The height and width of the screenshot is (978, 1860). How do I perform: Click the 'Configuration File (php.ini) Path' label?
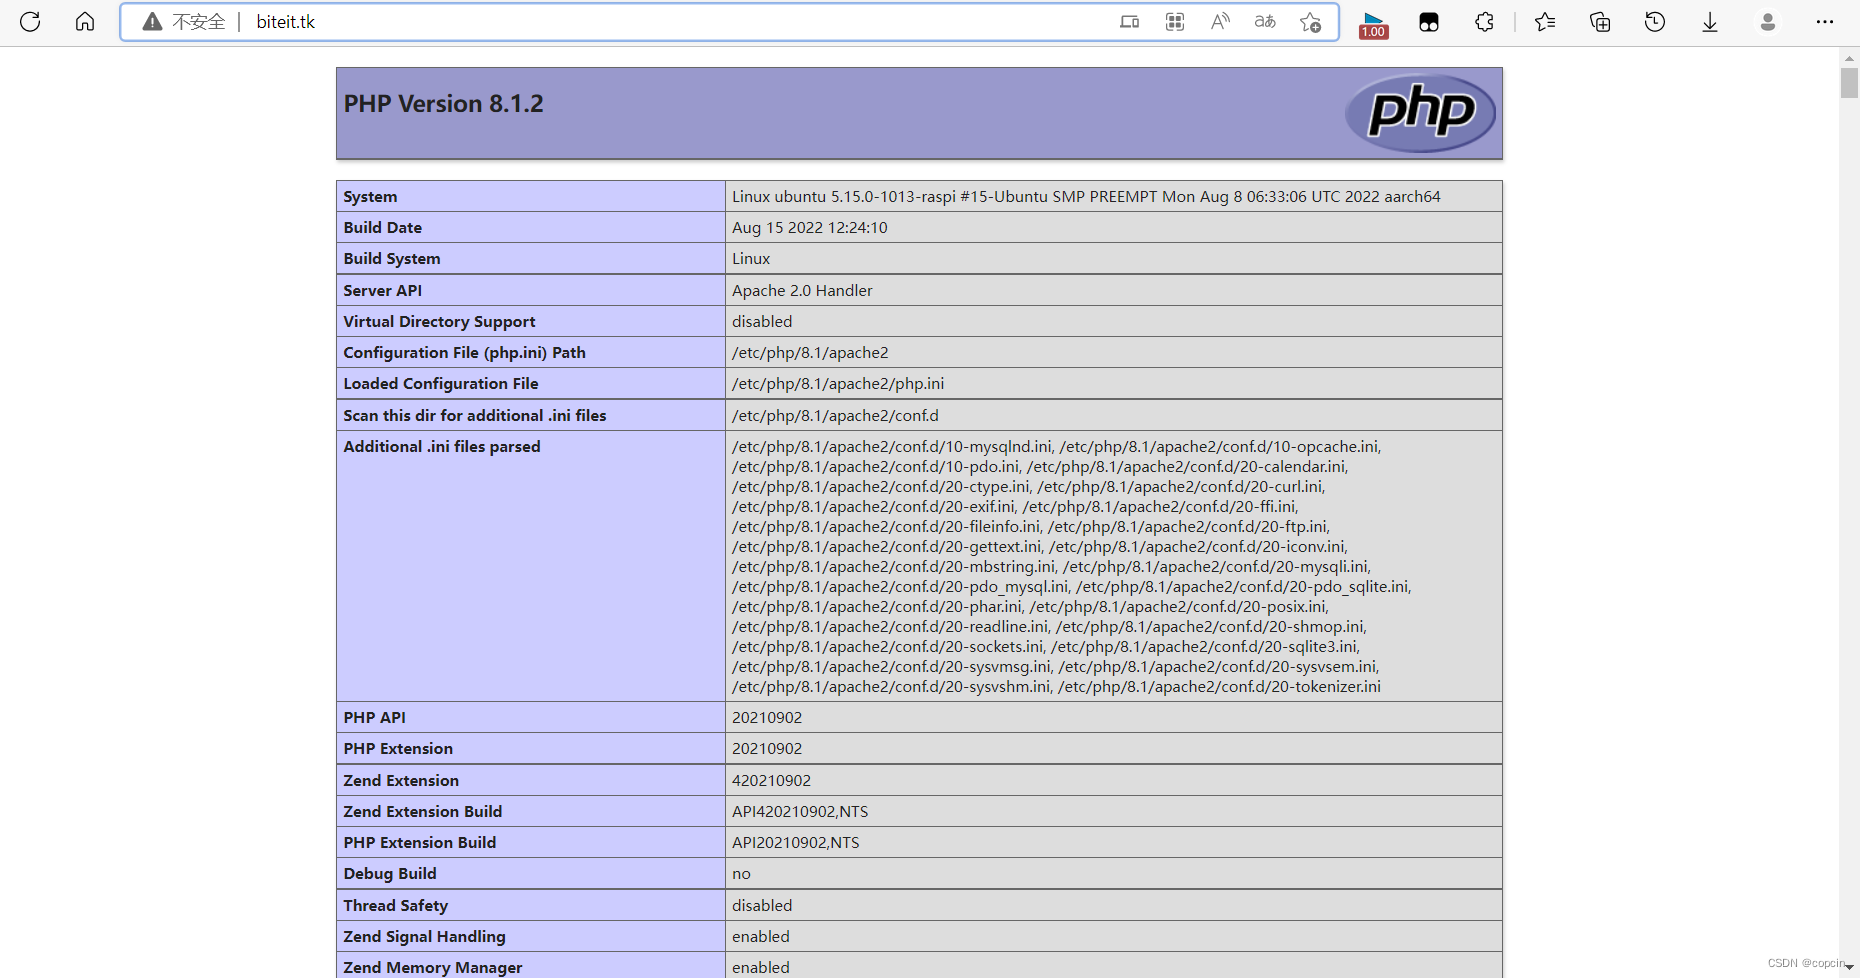(464, 353)
